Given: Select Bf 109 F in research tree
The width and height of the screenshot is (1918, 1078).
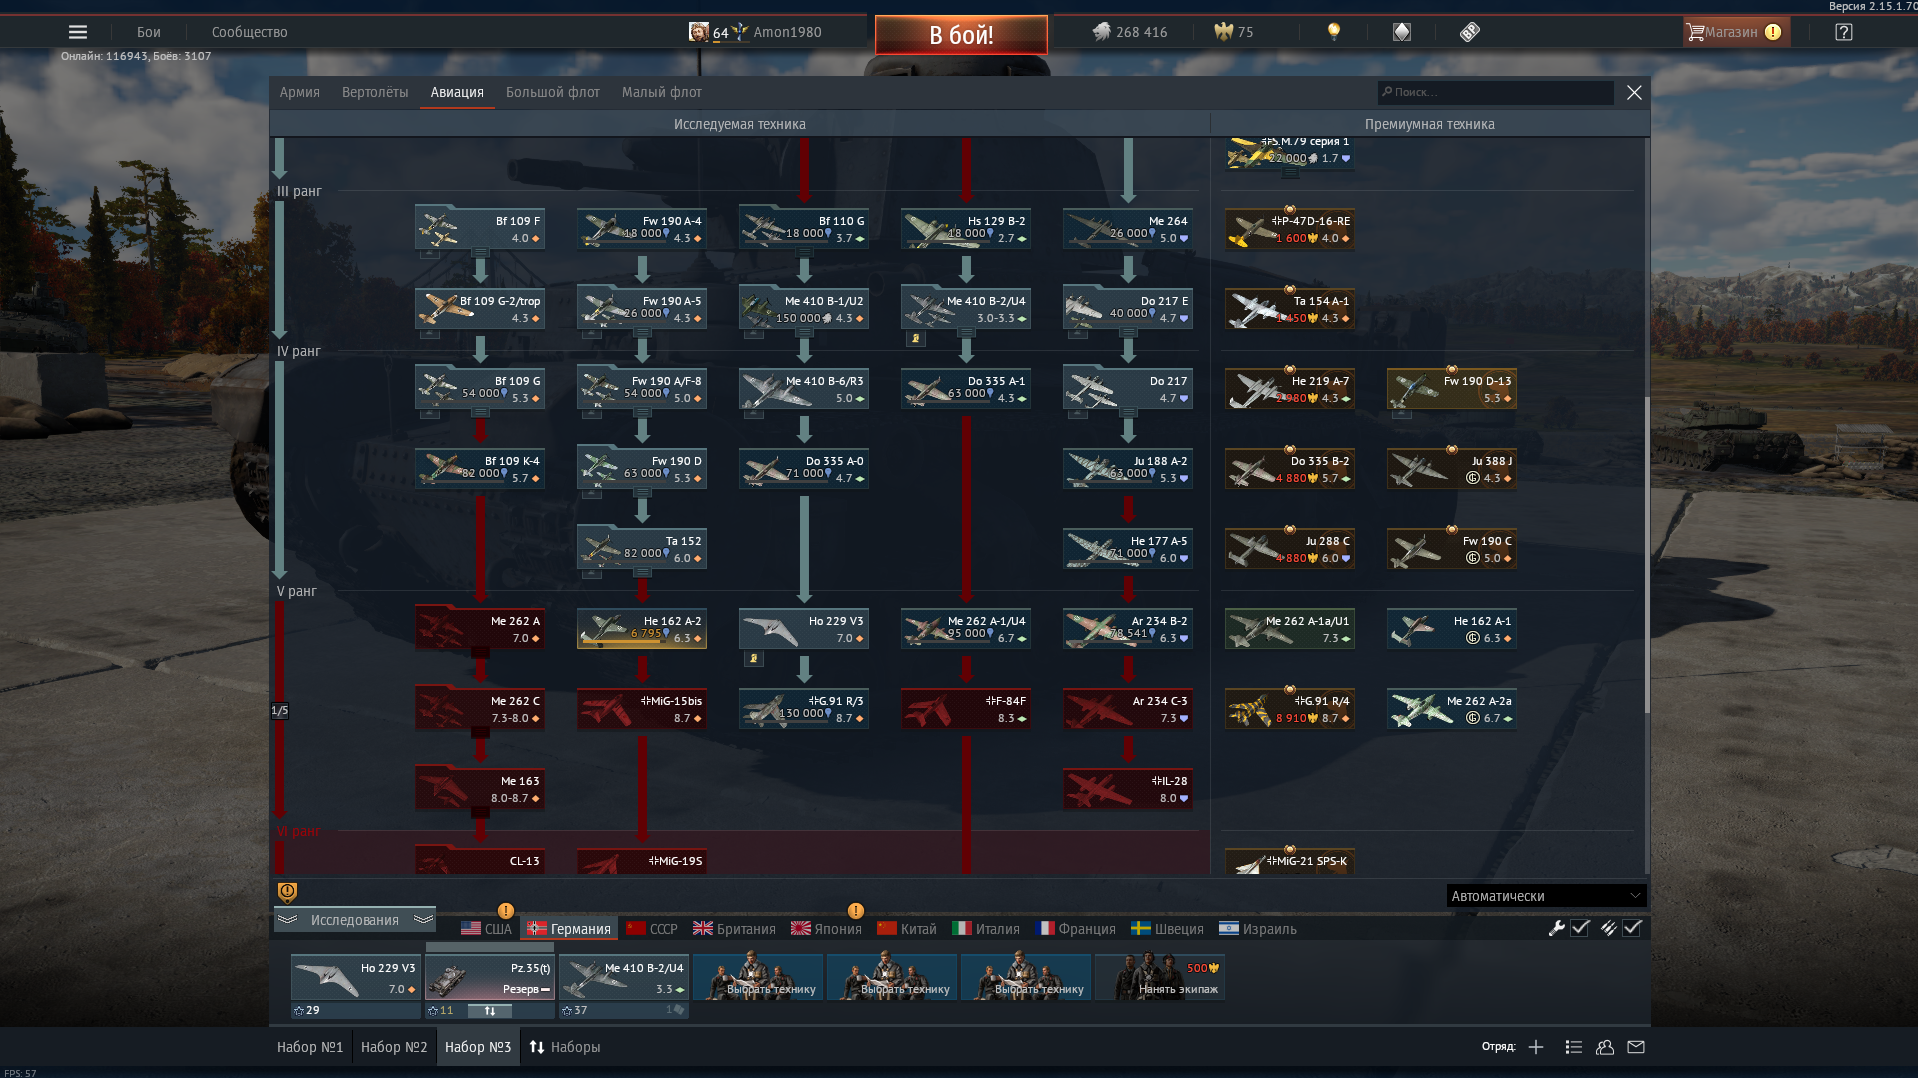Looking at the screenshot, I should point(480,229).
